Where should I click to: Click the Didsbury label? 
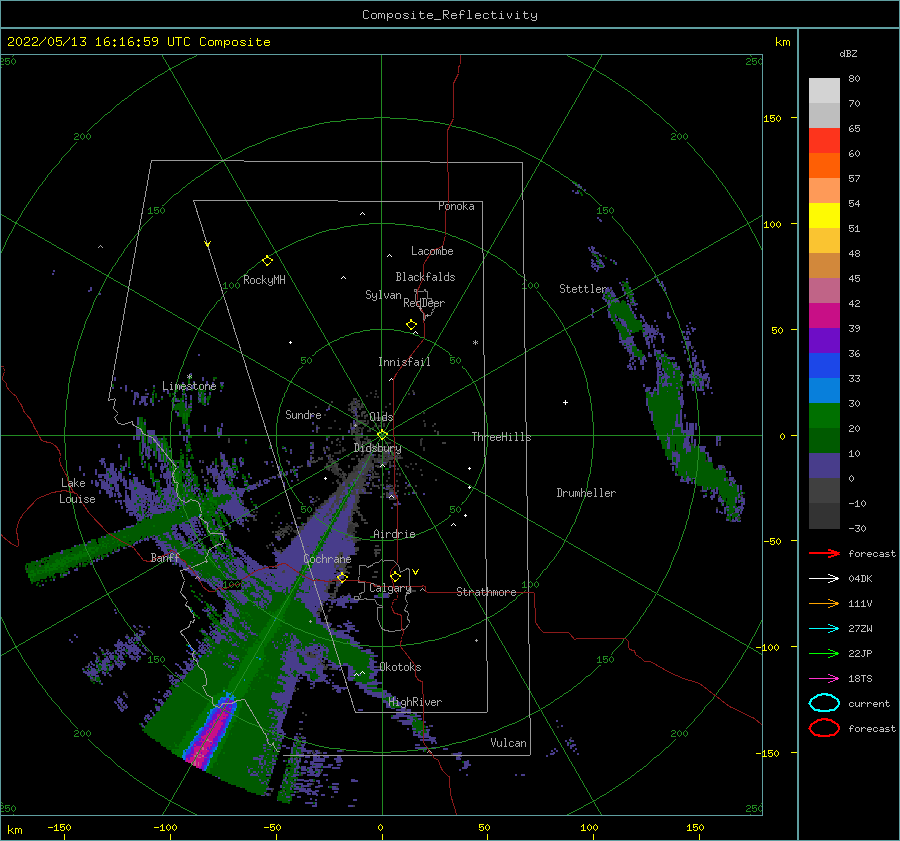coord(377,448)
